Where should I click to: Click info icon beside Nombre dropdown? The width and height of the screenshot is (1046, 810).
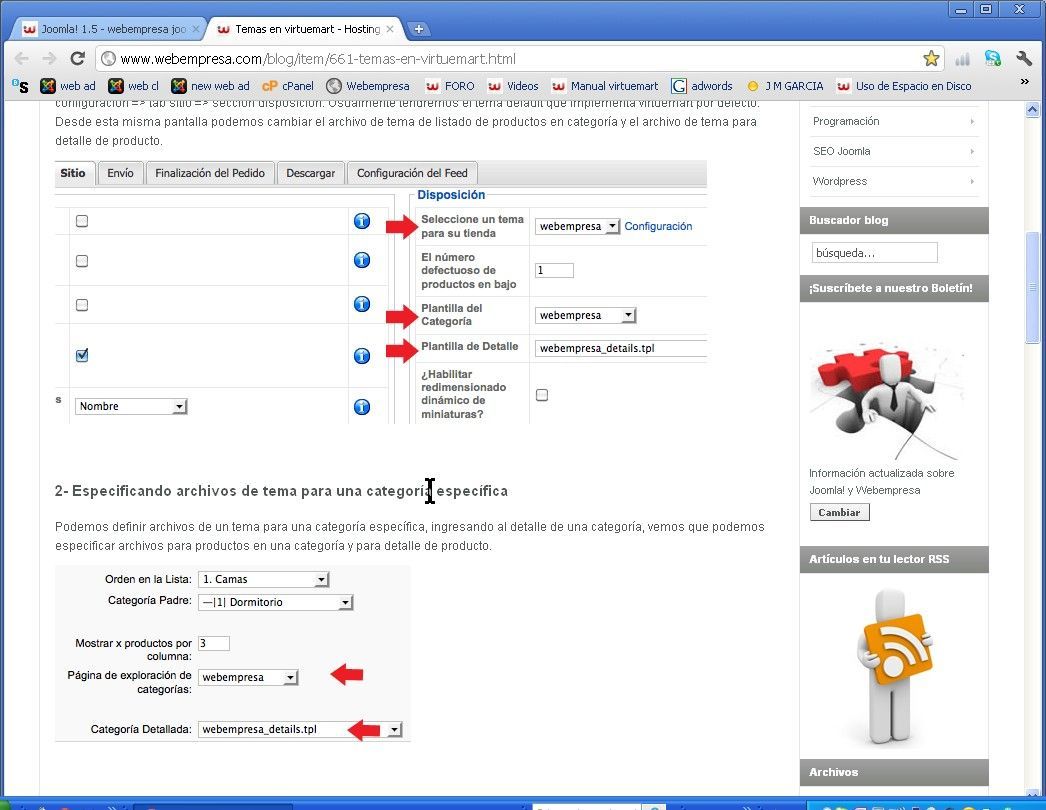click(x=362, y=406)
